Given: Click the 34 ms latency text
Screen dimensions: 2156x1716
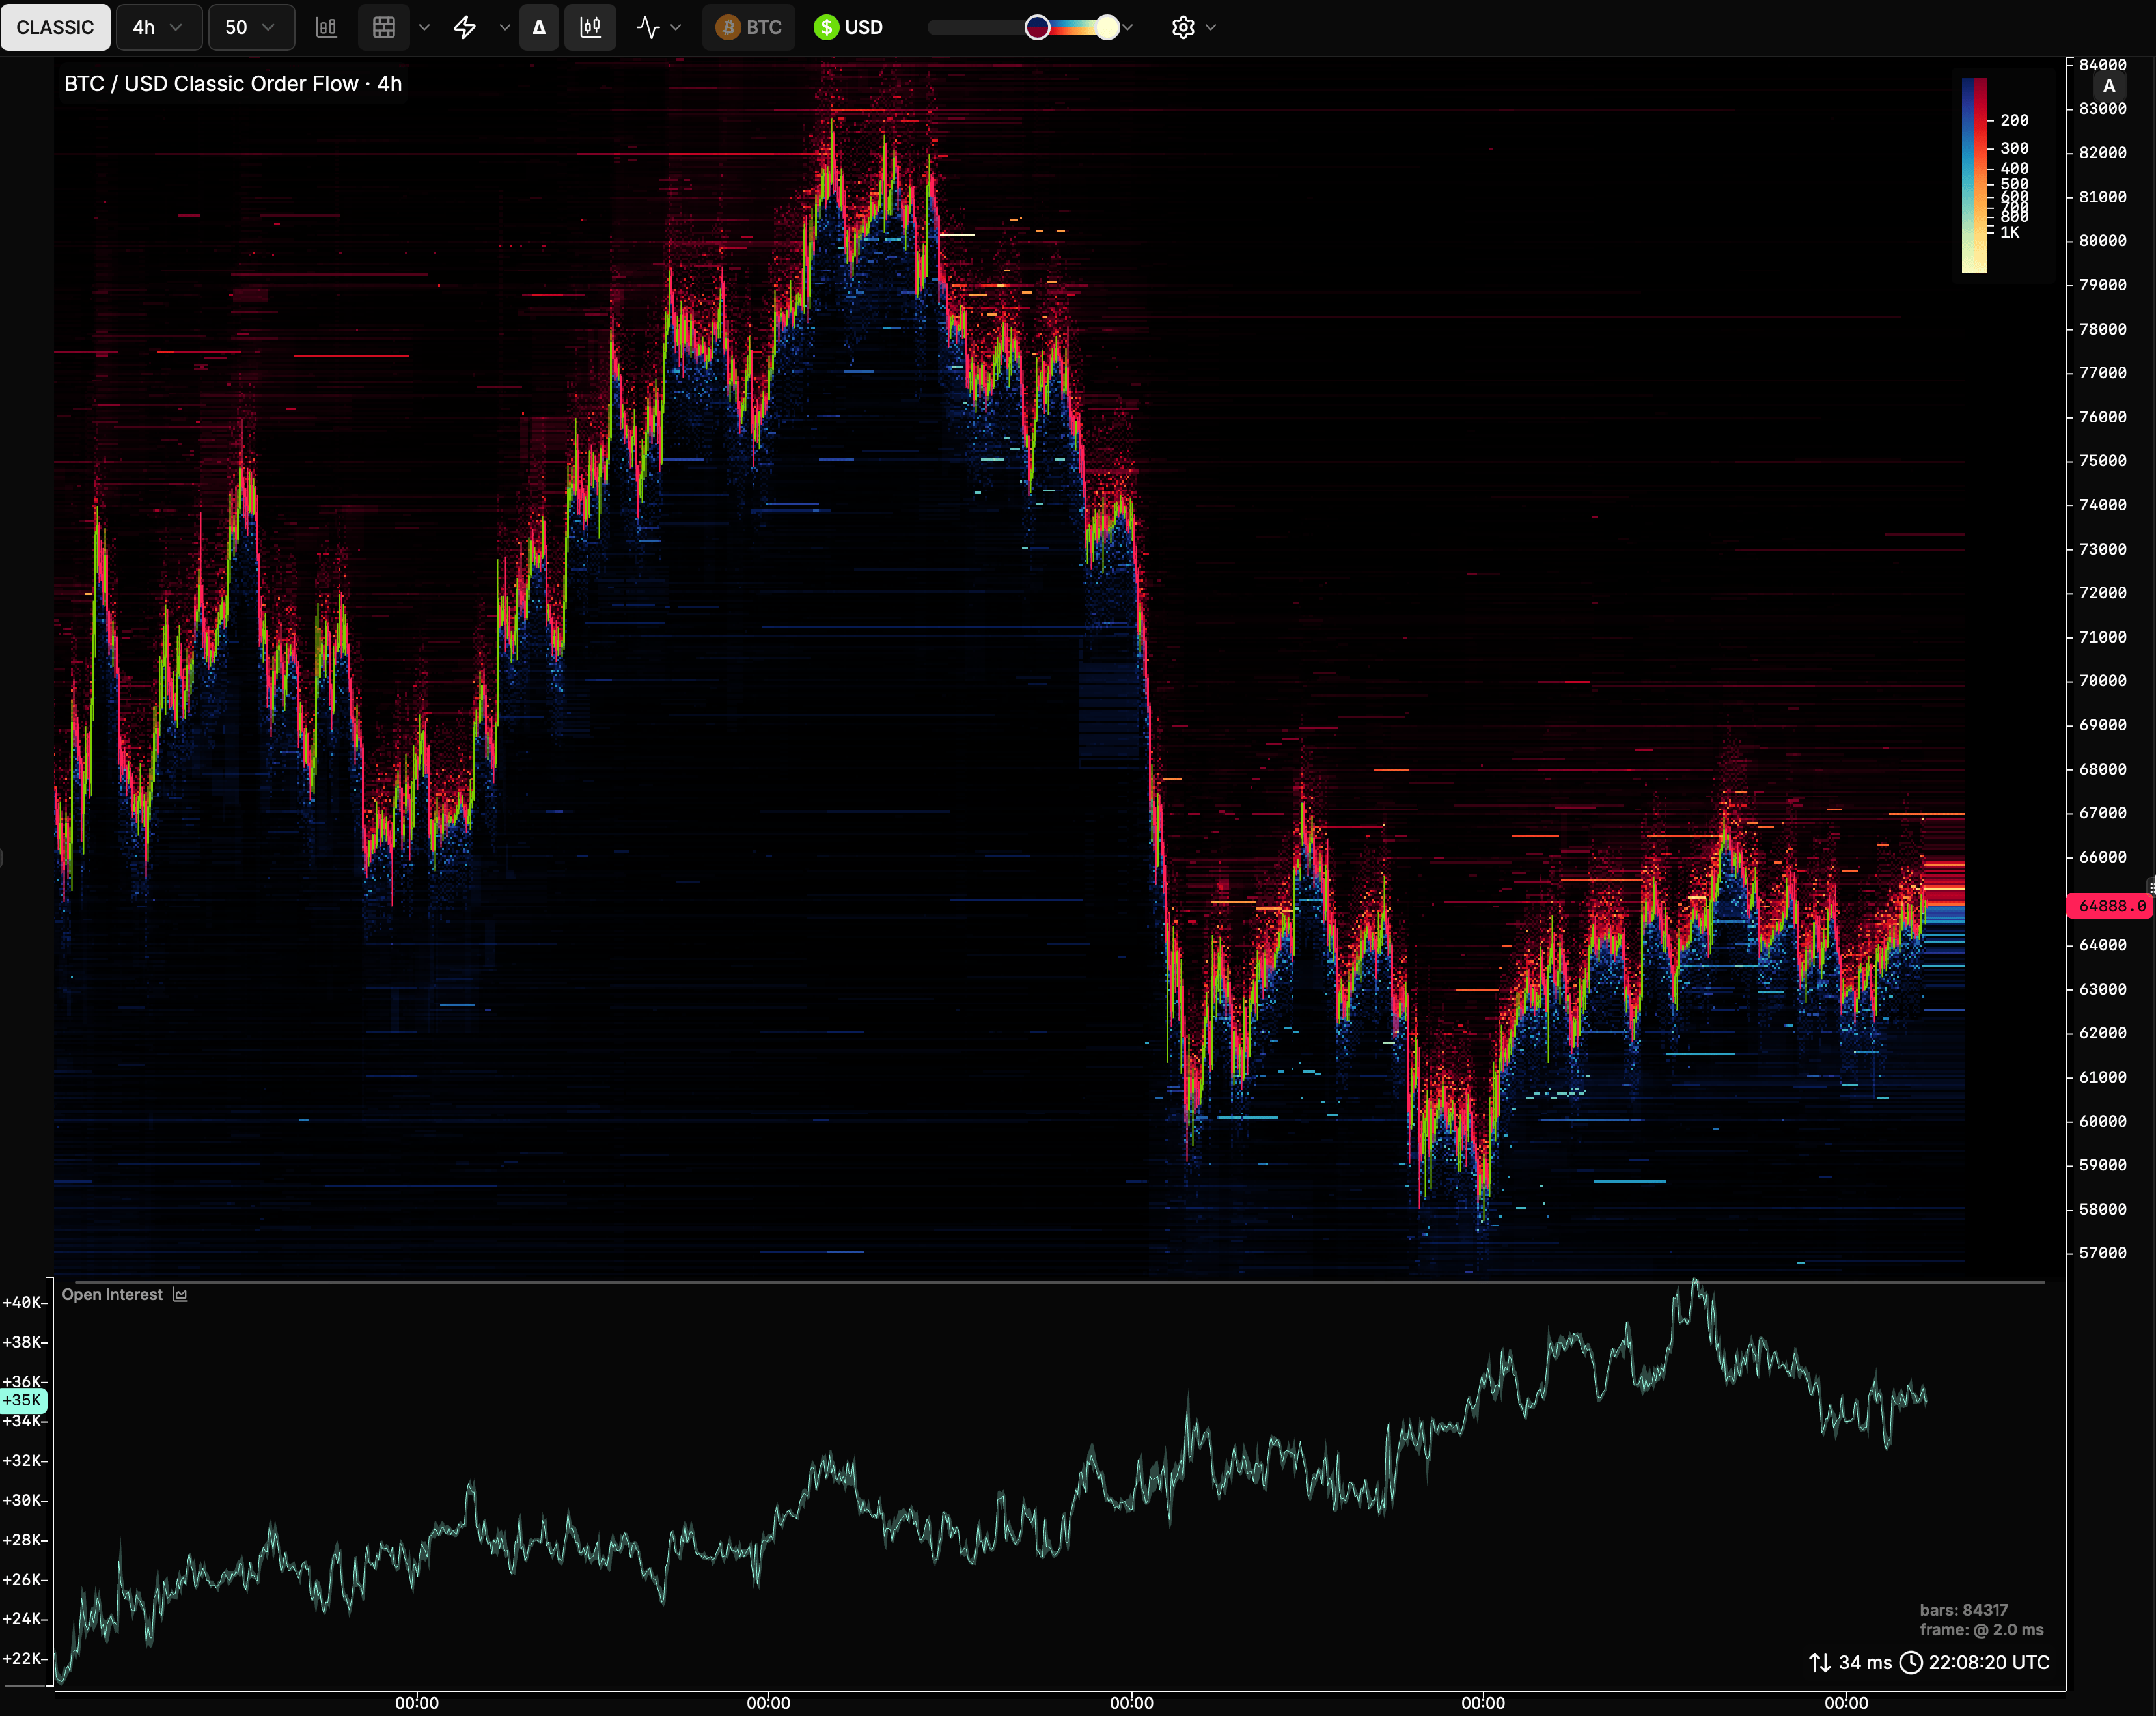Looking at the screenshot, I should point(1865,1662).
